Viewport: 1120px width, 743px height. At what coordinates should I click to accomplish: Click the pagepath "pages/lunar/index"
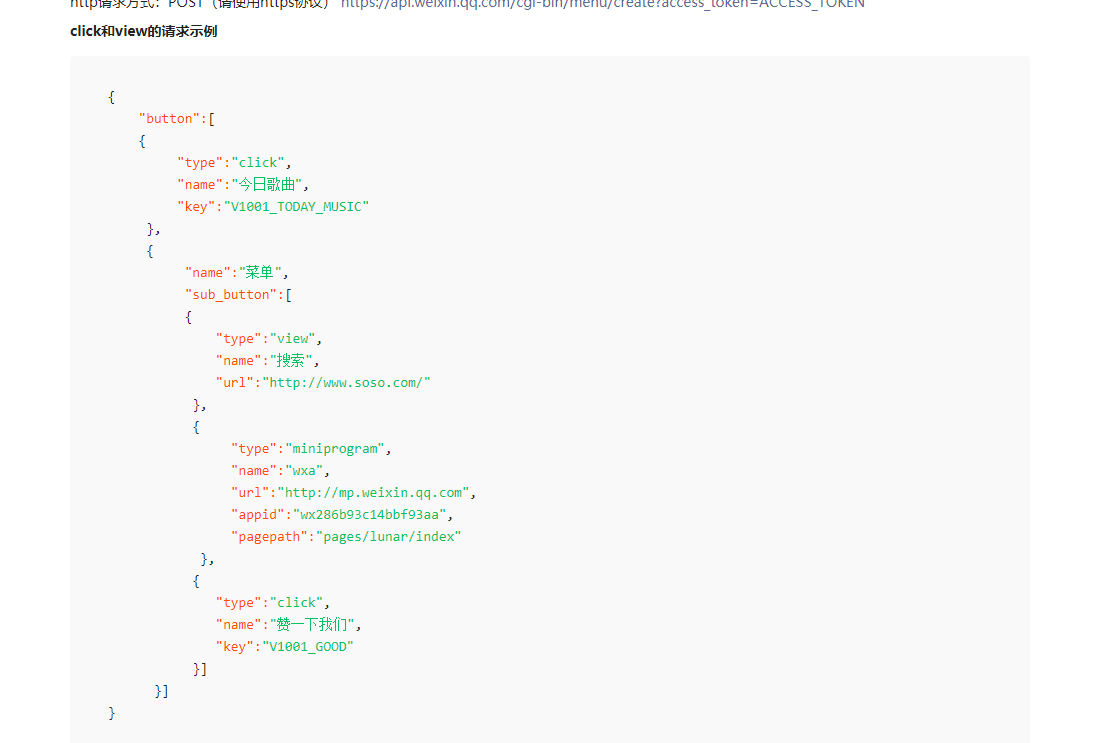point(389,537)
